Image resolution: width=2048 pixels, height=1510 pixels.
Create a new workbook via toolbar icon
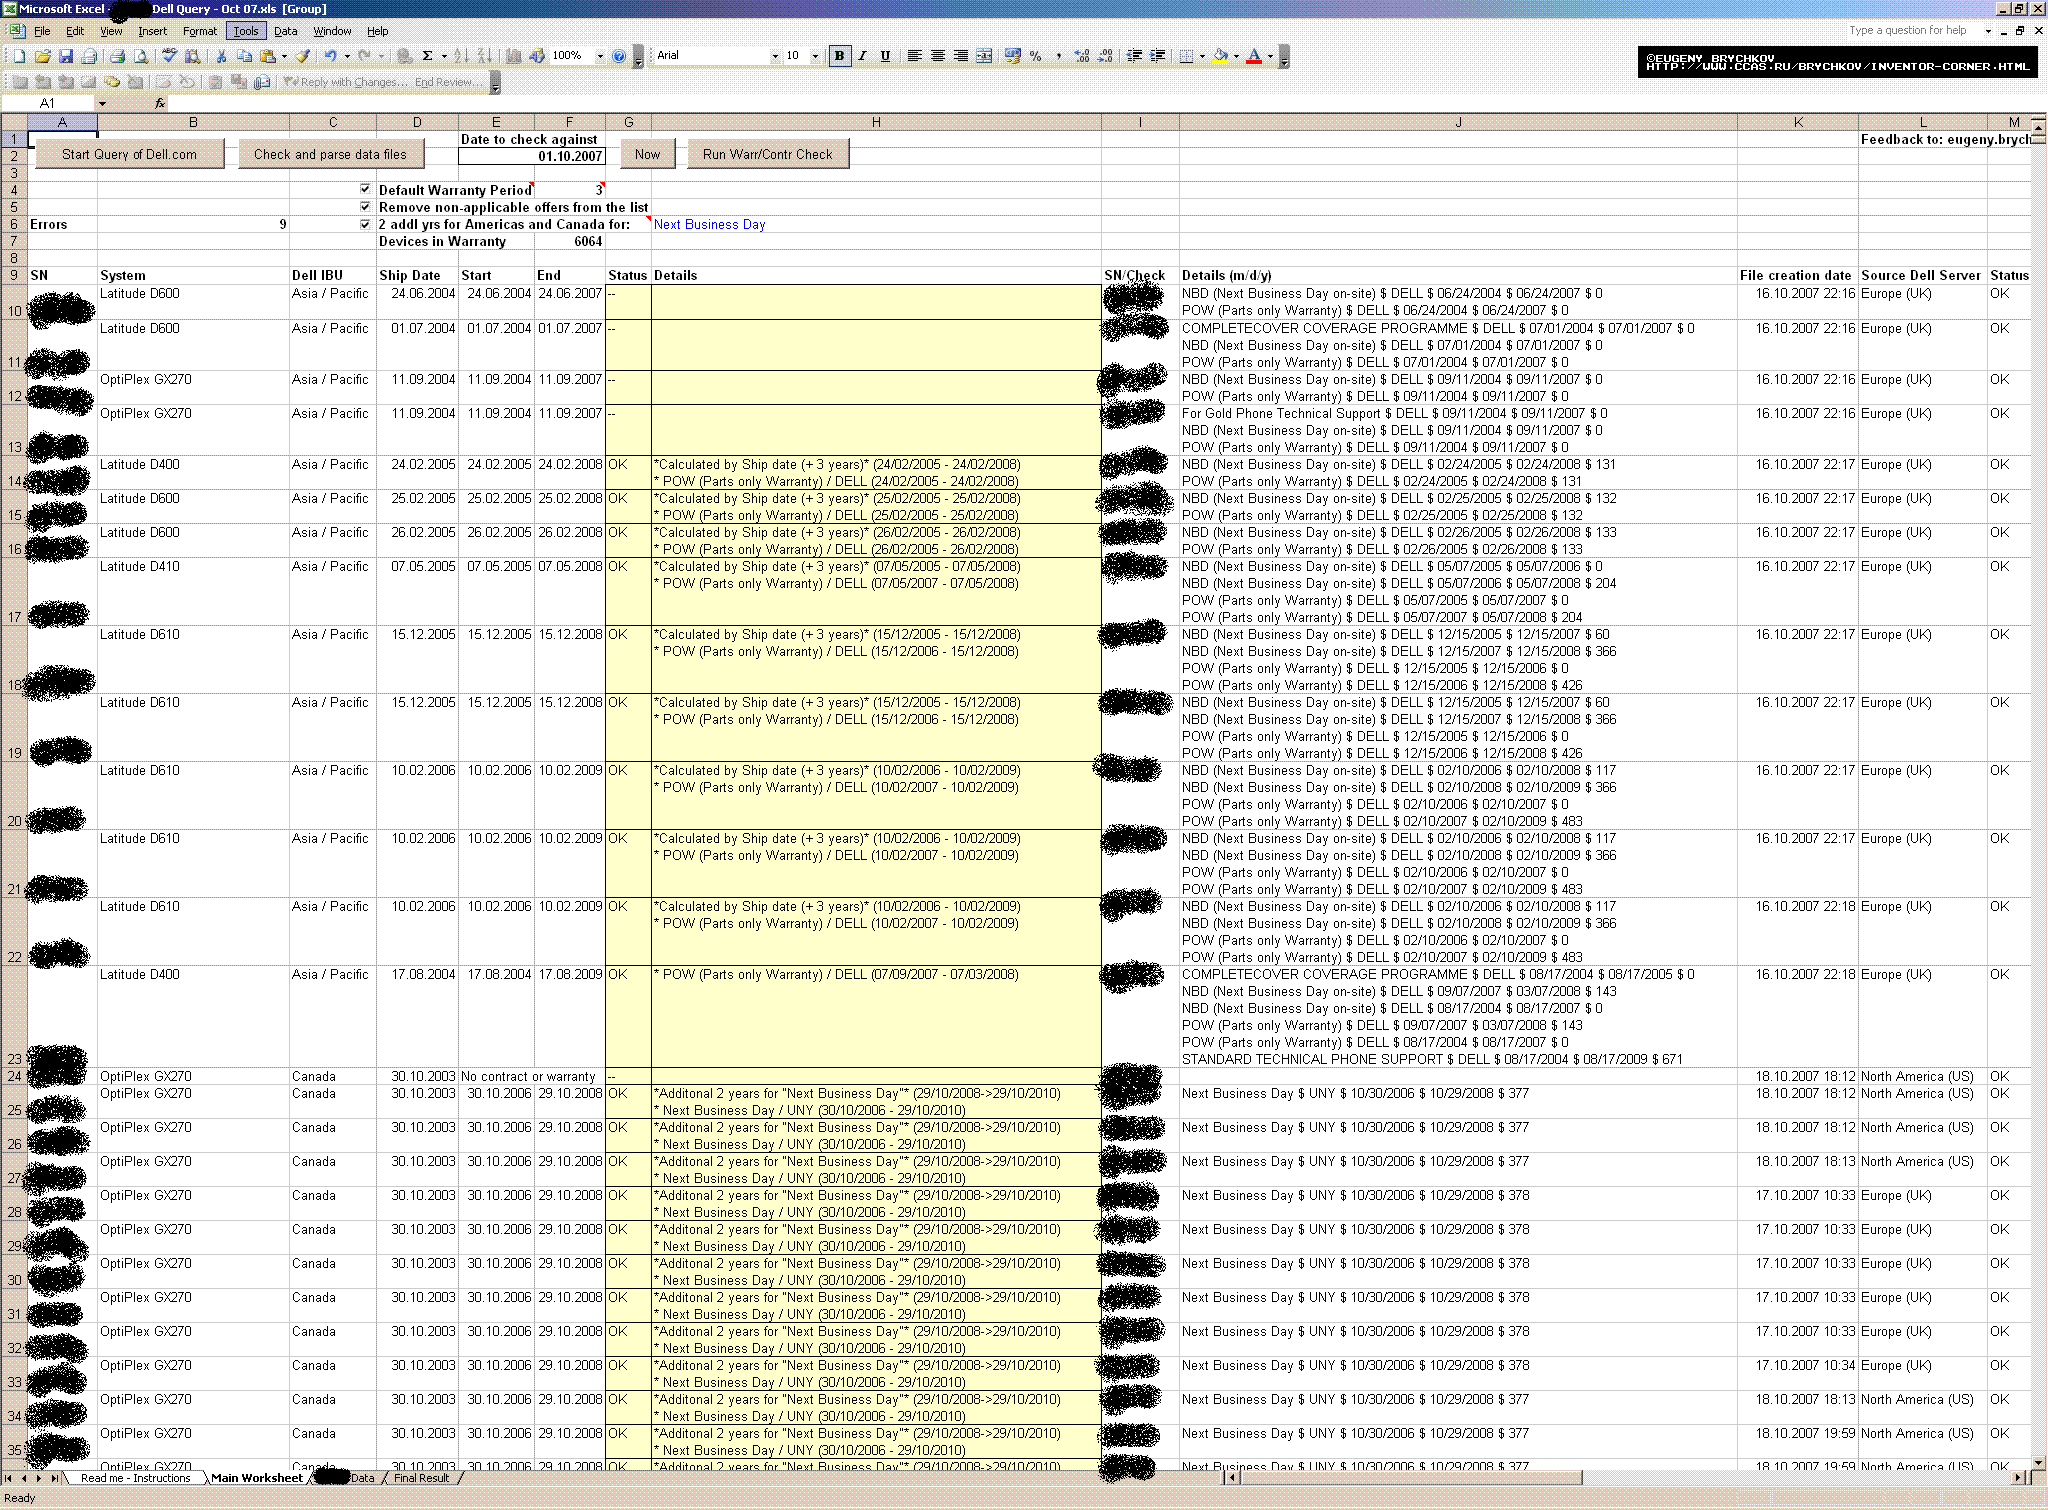19,57
